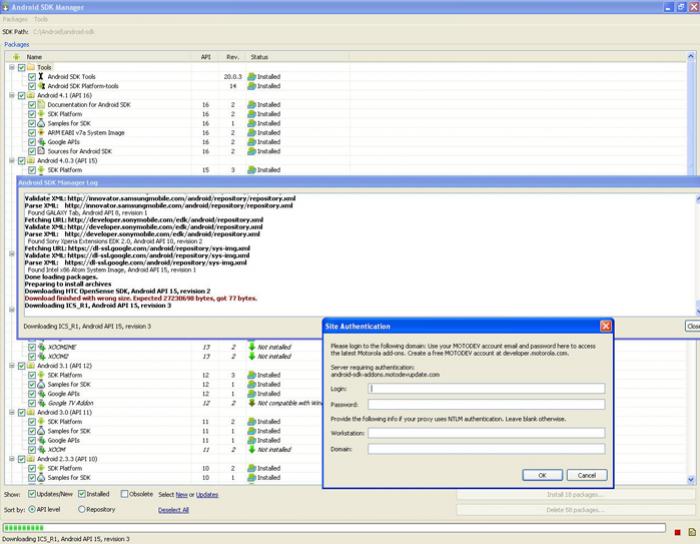Click Cancel in Site Authentication dialog
The height and width of the screenshot is (544, 700).
[587, 475]
